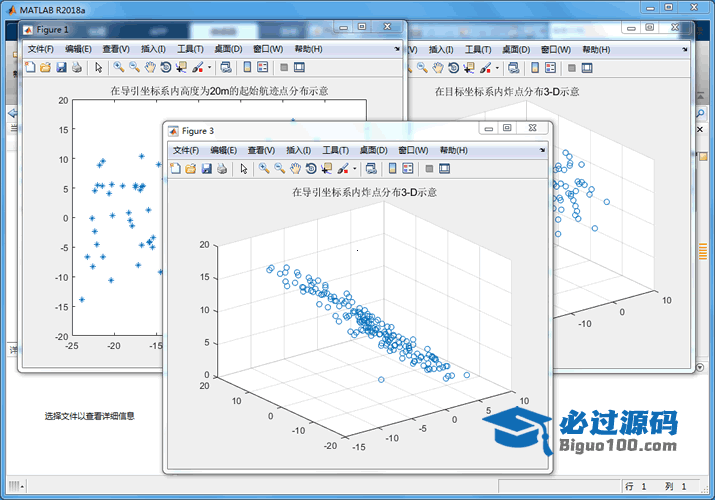The image size is (715, 500).
Task: Click MATLAB search magnifier icon at right edge
Action: coord(701,113)
